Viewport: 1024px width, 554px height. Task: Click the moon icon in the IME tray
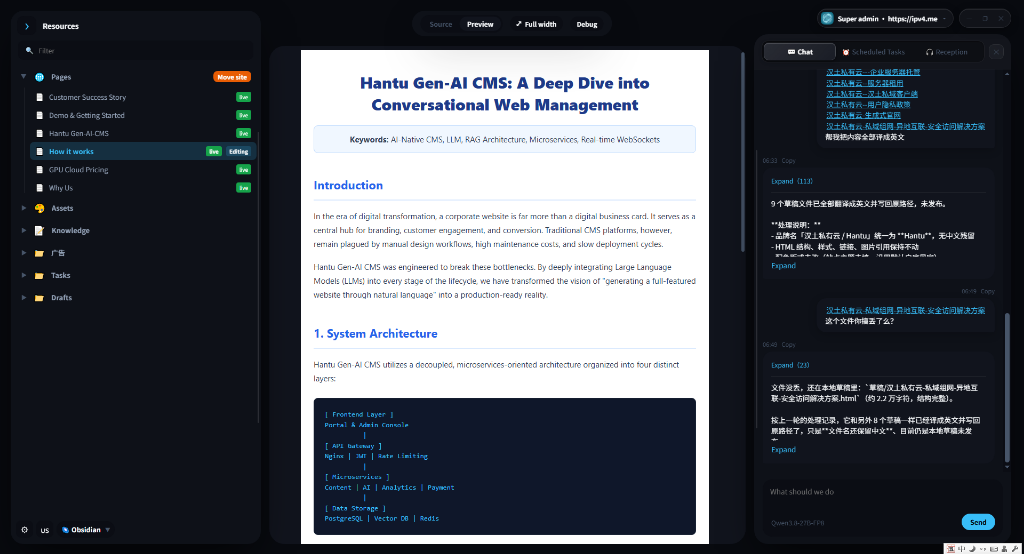click(972, 549)
